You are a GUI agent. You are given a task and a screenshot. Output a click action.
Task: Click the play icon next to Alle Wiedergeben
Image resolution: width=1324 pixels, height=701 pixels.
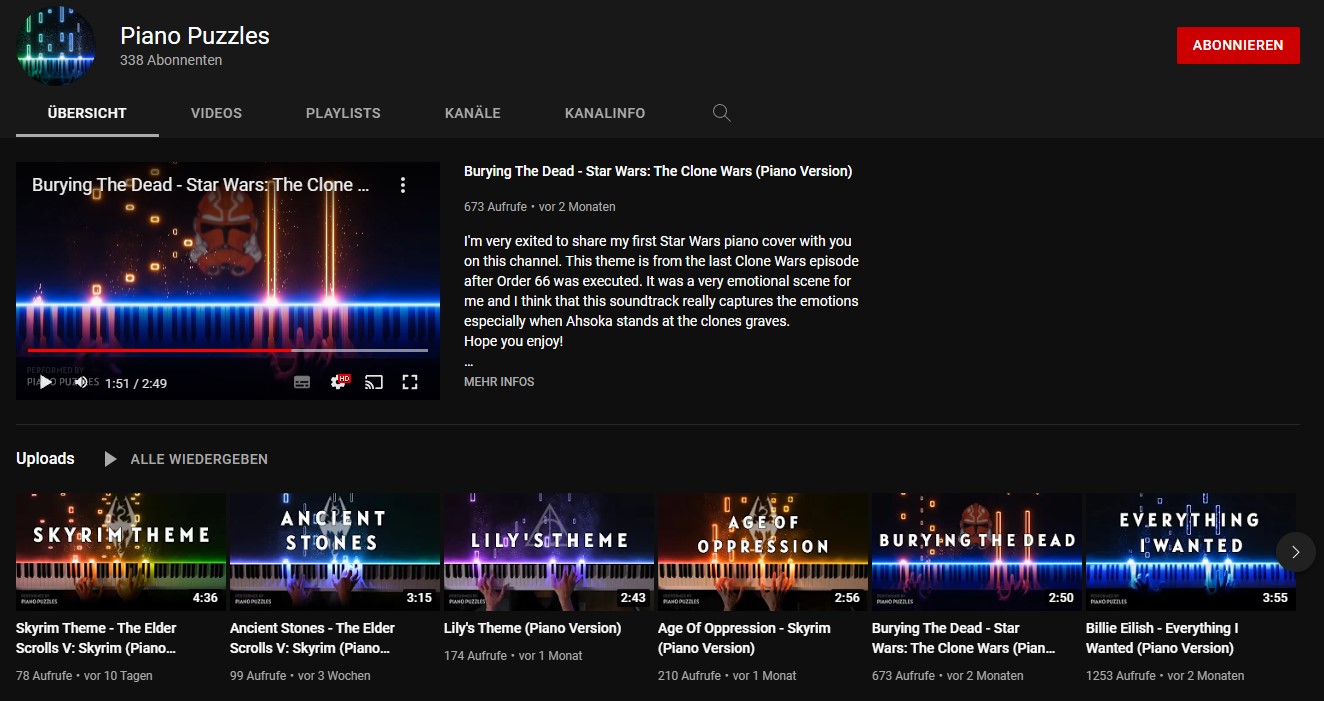(x=111, y=459)
